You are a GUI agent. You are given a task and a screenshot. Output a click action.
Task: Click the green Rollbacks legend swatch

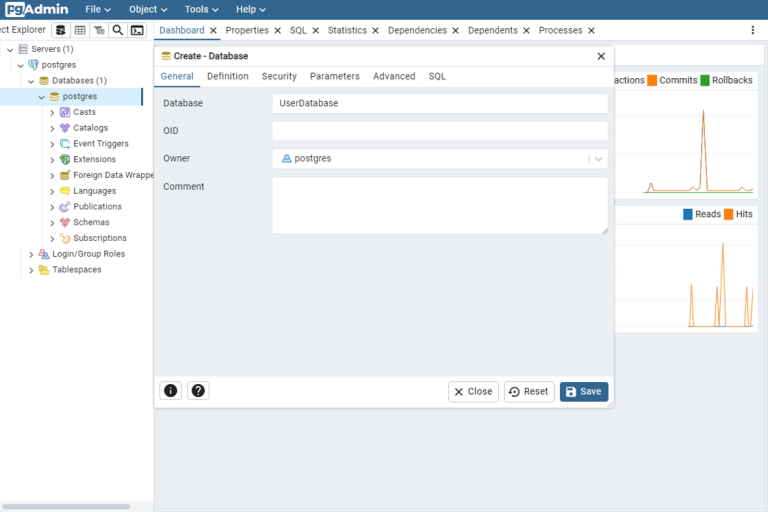pos(705,80)
